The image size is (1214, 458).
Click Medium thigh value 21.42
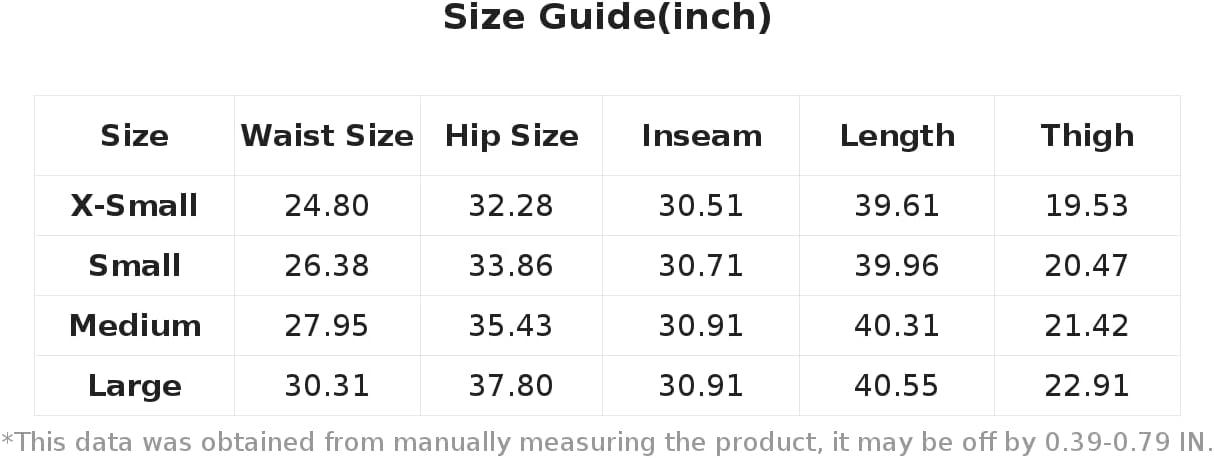pos(1087,326)
